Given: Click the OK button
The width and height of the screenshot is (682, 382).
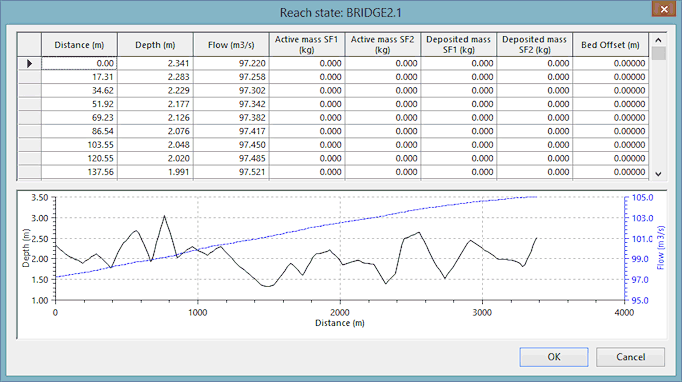Looking at the screenshot, I should [x=554, y=357].
